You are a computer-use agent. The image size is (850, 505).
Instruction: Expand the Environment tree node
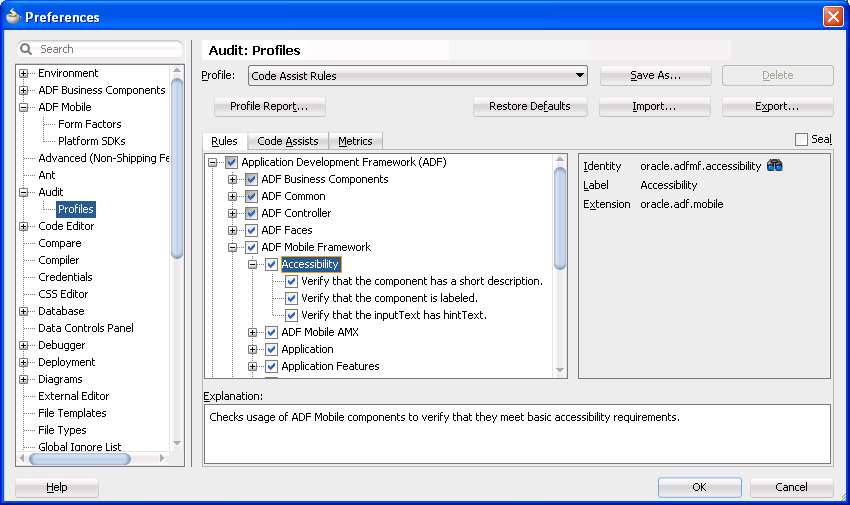(23, 73)
